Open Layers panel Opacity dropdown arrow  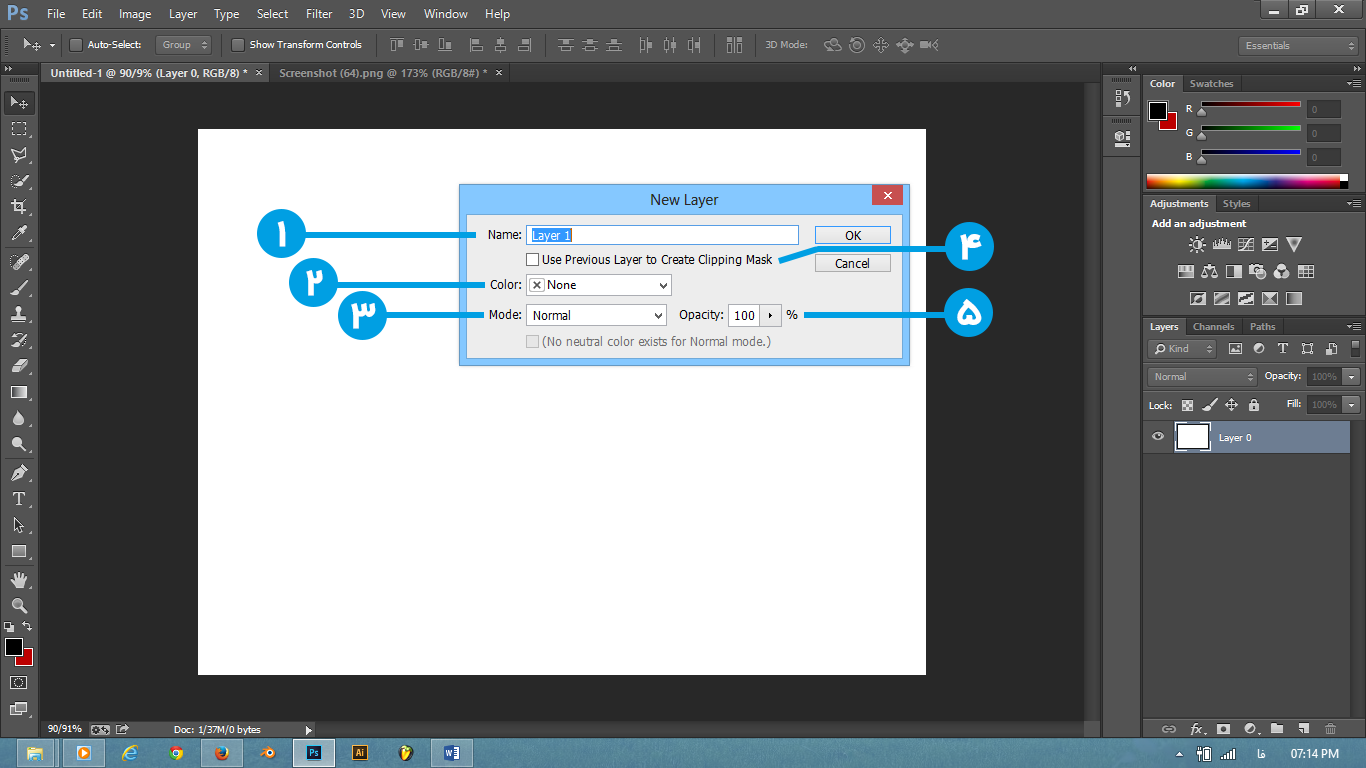pyautogui.click(x=1352, y=377)
